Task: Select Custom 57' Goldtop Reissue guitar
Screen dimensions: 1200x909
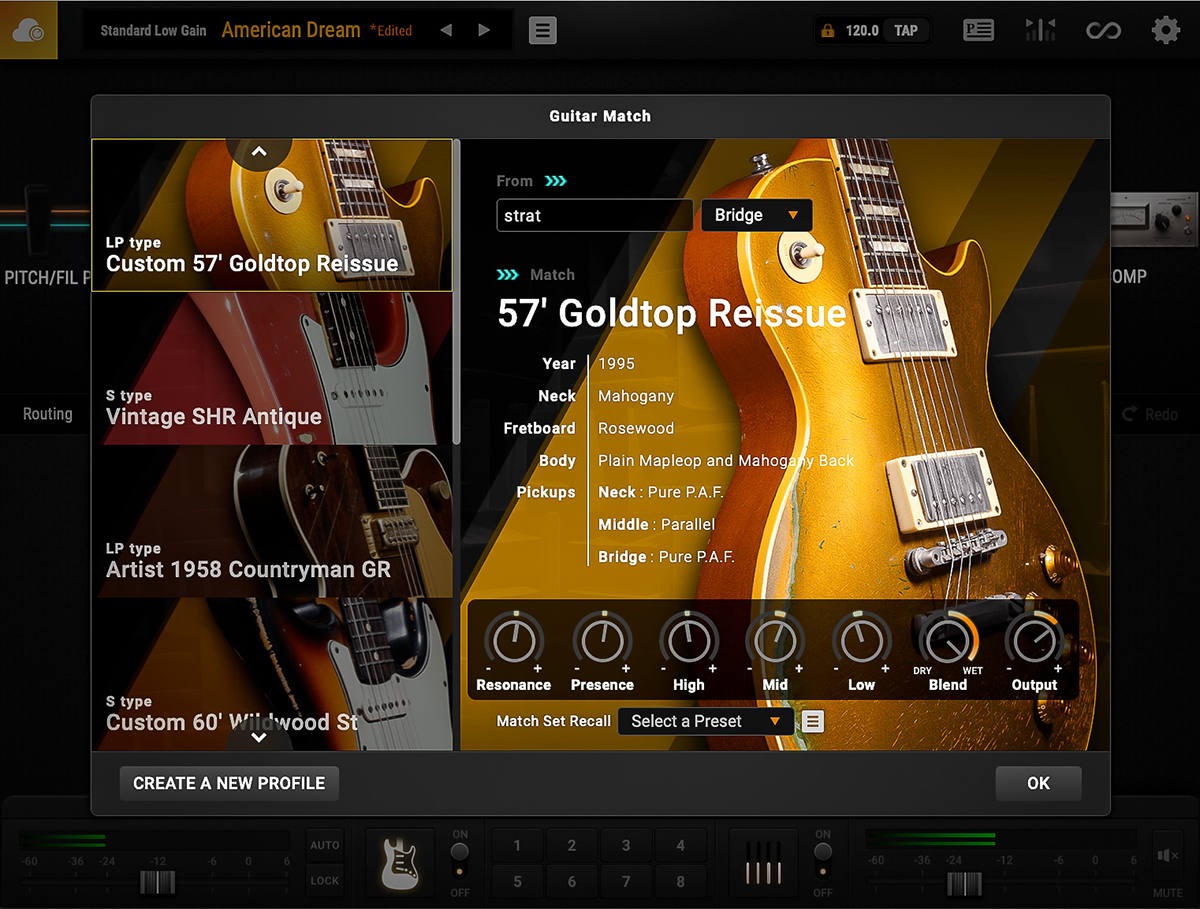Action: pos(272,215)
